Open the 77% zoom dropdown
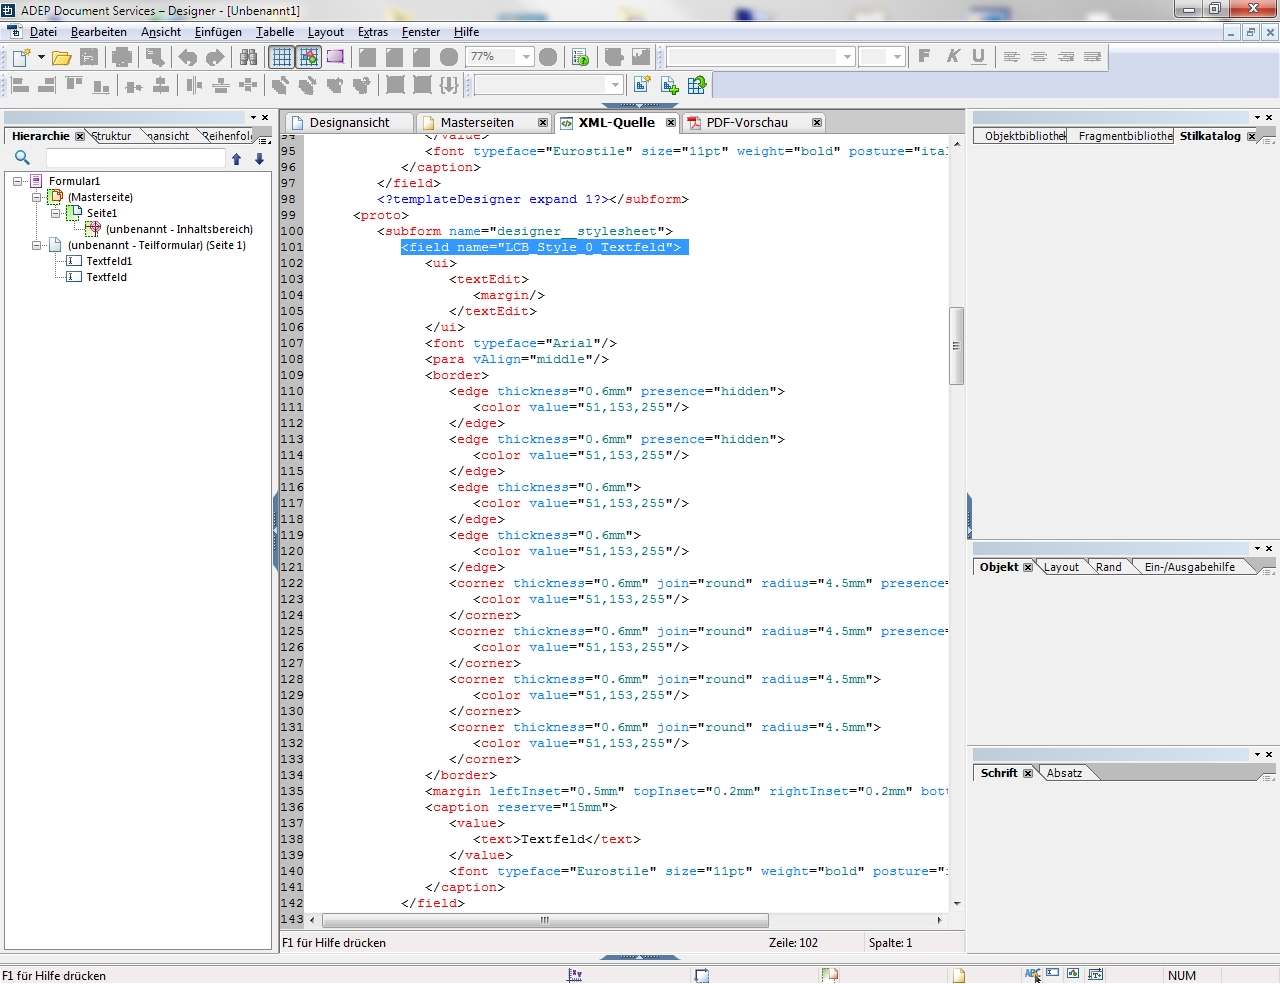 [x=526, y=57]
